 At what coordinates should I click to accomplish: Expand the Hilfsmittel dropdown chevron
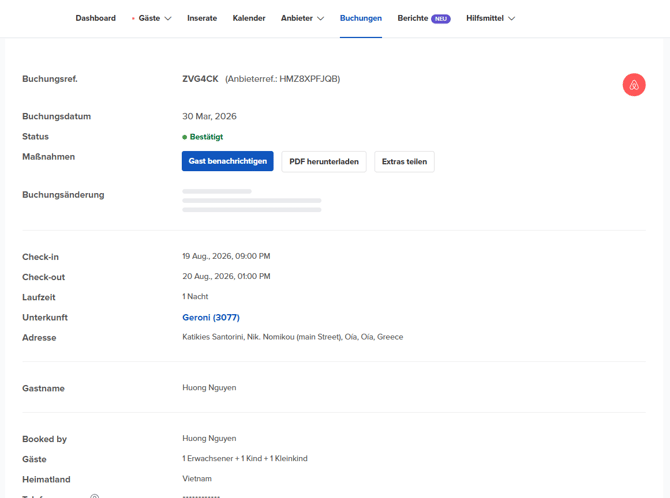[x=511, y=18]
